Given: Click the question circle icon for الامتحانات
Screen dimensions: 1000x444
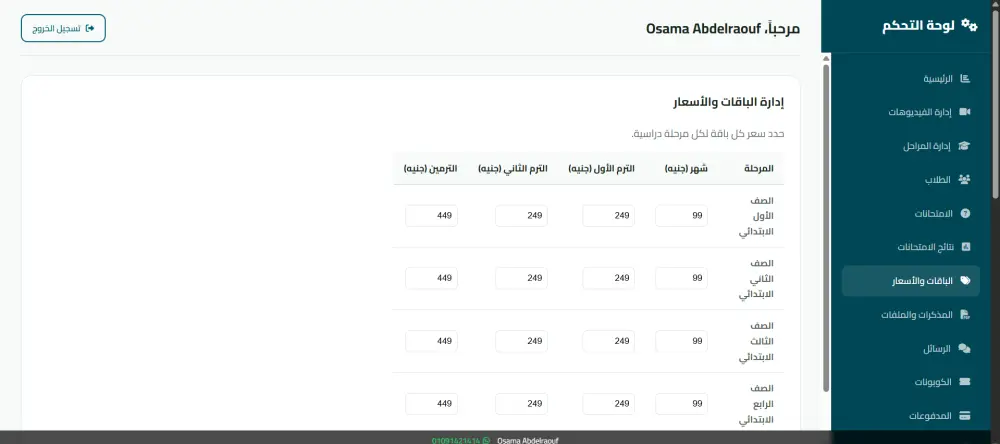Looking at the screenshot, I should [x=965, y=214].
